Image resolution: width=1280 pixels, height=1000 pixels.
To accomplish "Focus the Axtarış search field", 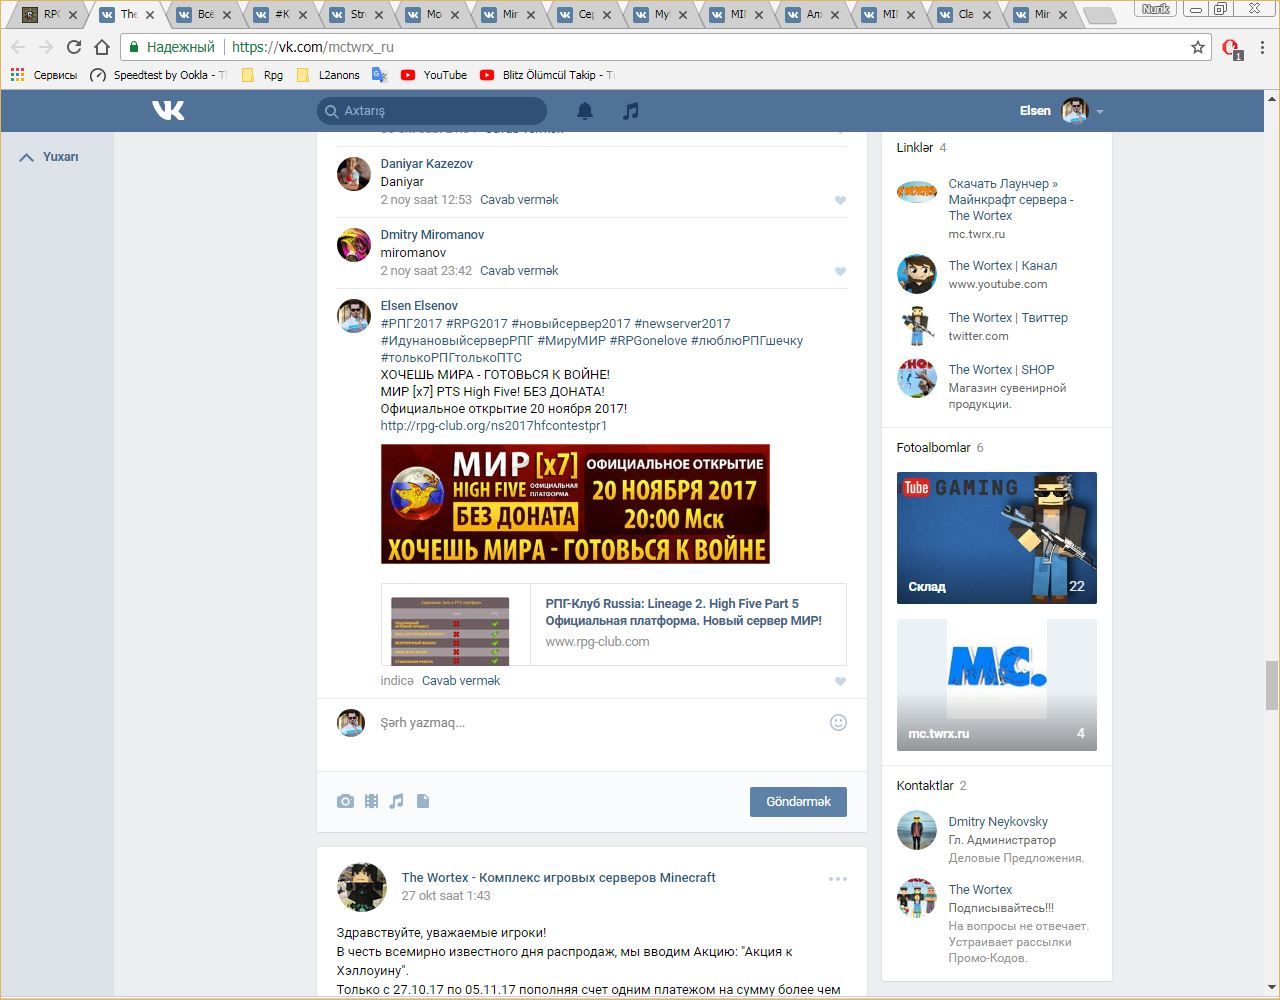I will click(x=432, y=111).
